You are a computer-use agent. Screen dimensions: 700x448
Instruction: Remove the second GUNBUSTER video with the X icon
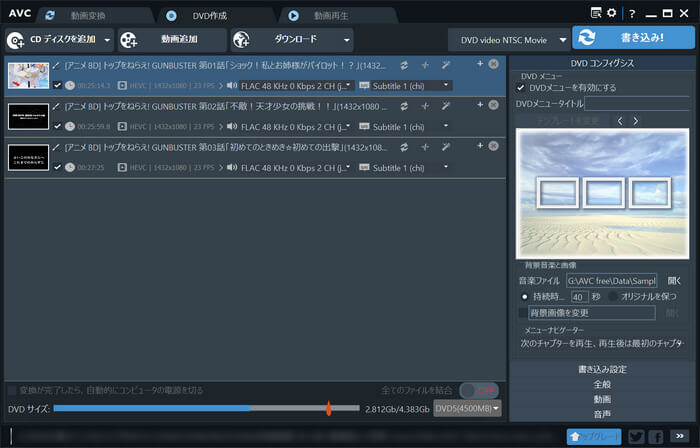[x=494, y=105]
